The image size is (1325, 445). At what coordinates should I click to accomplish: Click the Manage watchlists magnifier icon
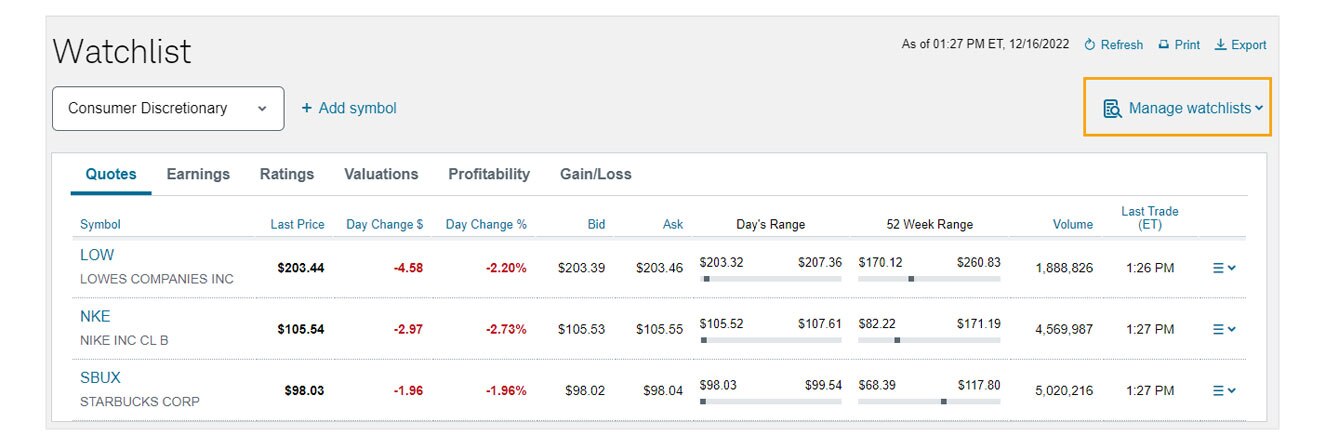[x=1112, y=109]
